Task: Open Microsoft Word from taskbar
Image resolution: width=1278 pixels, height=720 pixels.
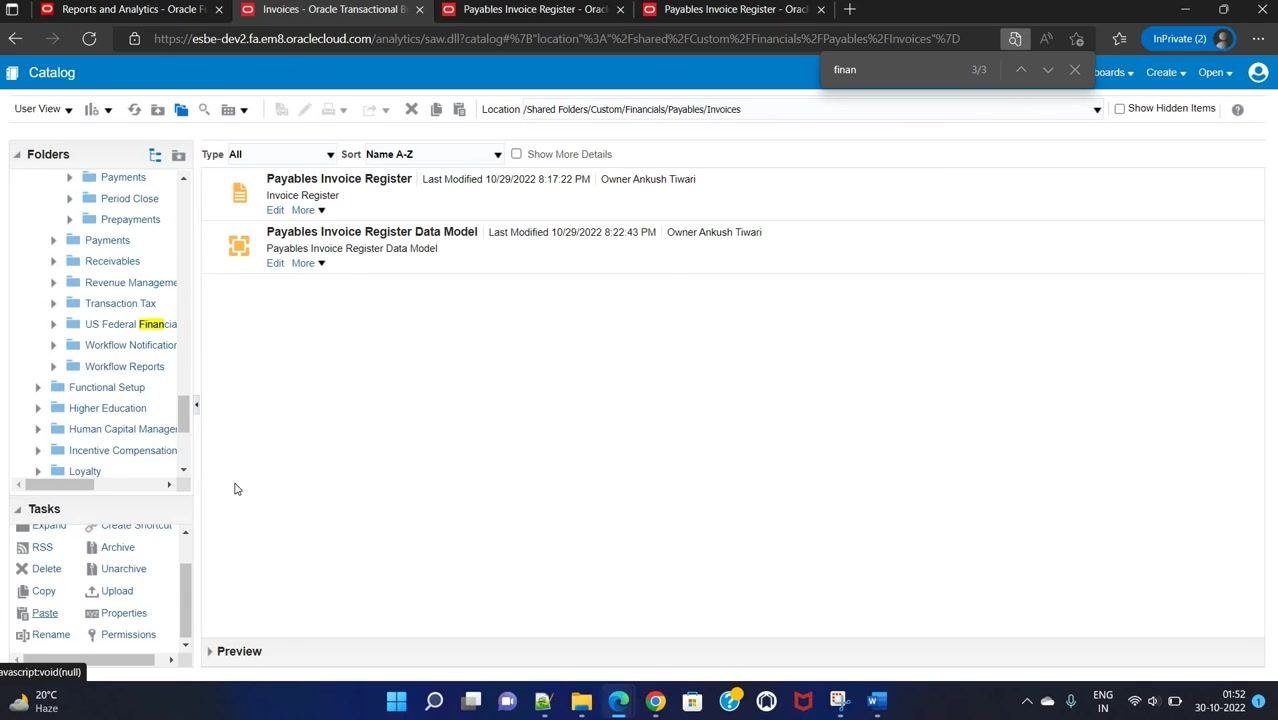Action: [x=877, y=701]
